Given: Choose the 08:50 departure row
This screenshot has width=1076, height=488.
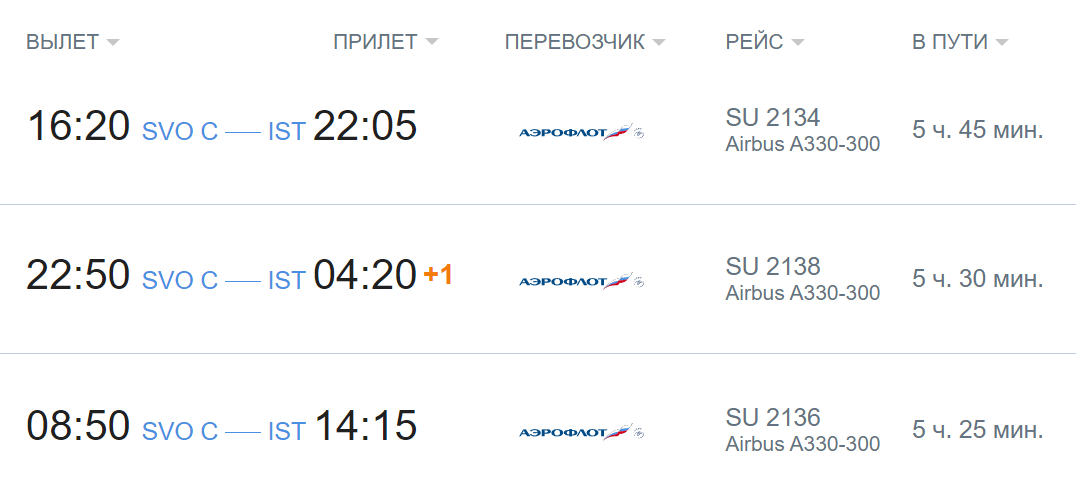Looking at the screenshot, I should click(x=538, y=426).
